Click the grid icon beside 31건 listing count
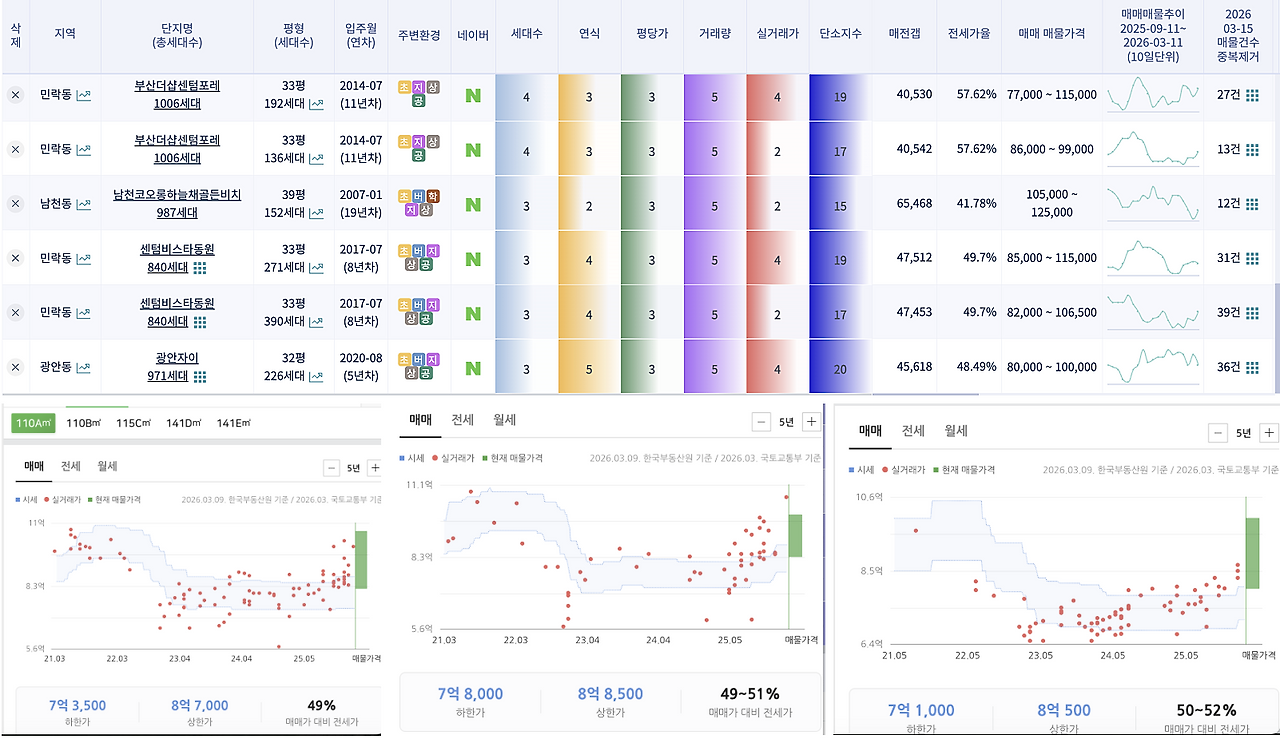The width and height of the screenshot is (1280, 743). coord(1252,257)
